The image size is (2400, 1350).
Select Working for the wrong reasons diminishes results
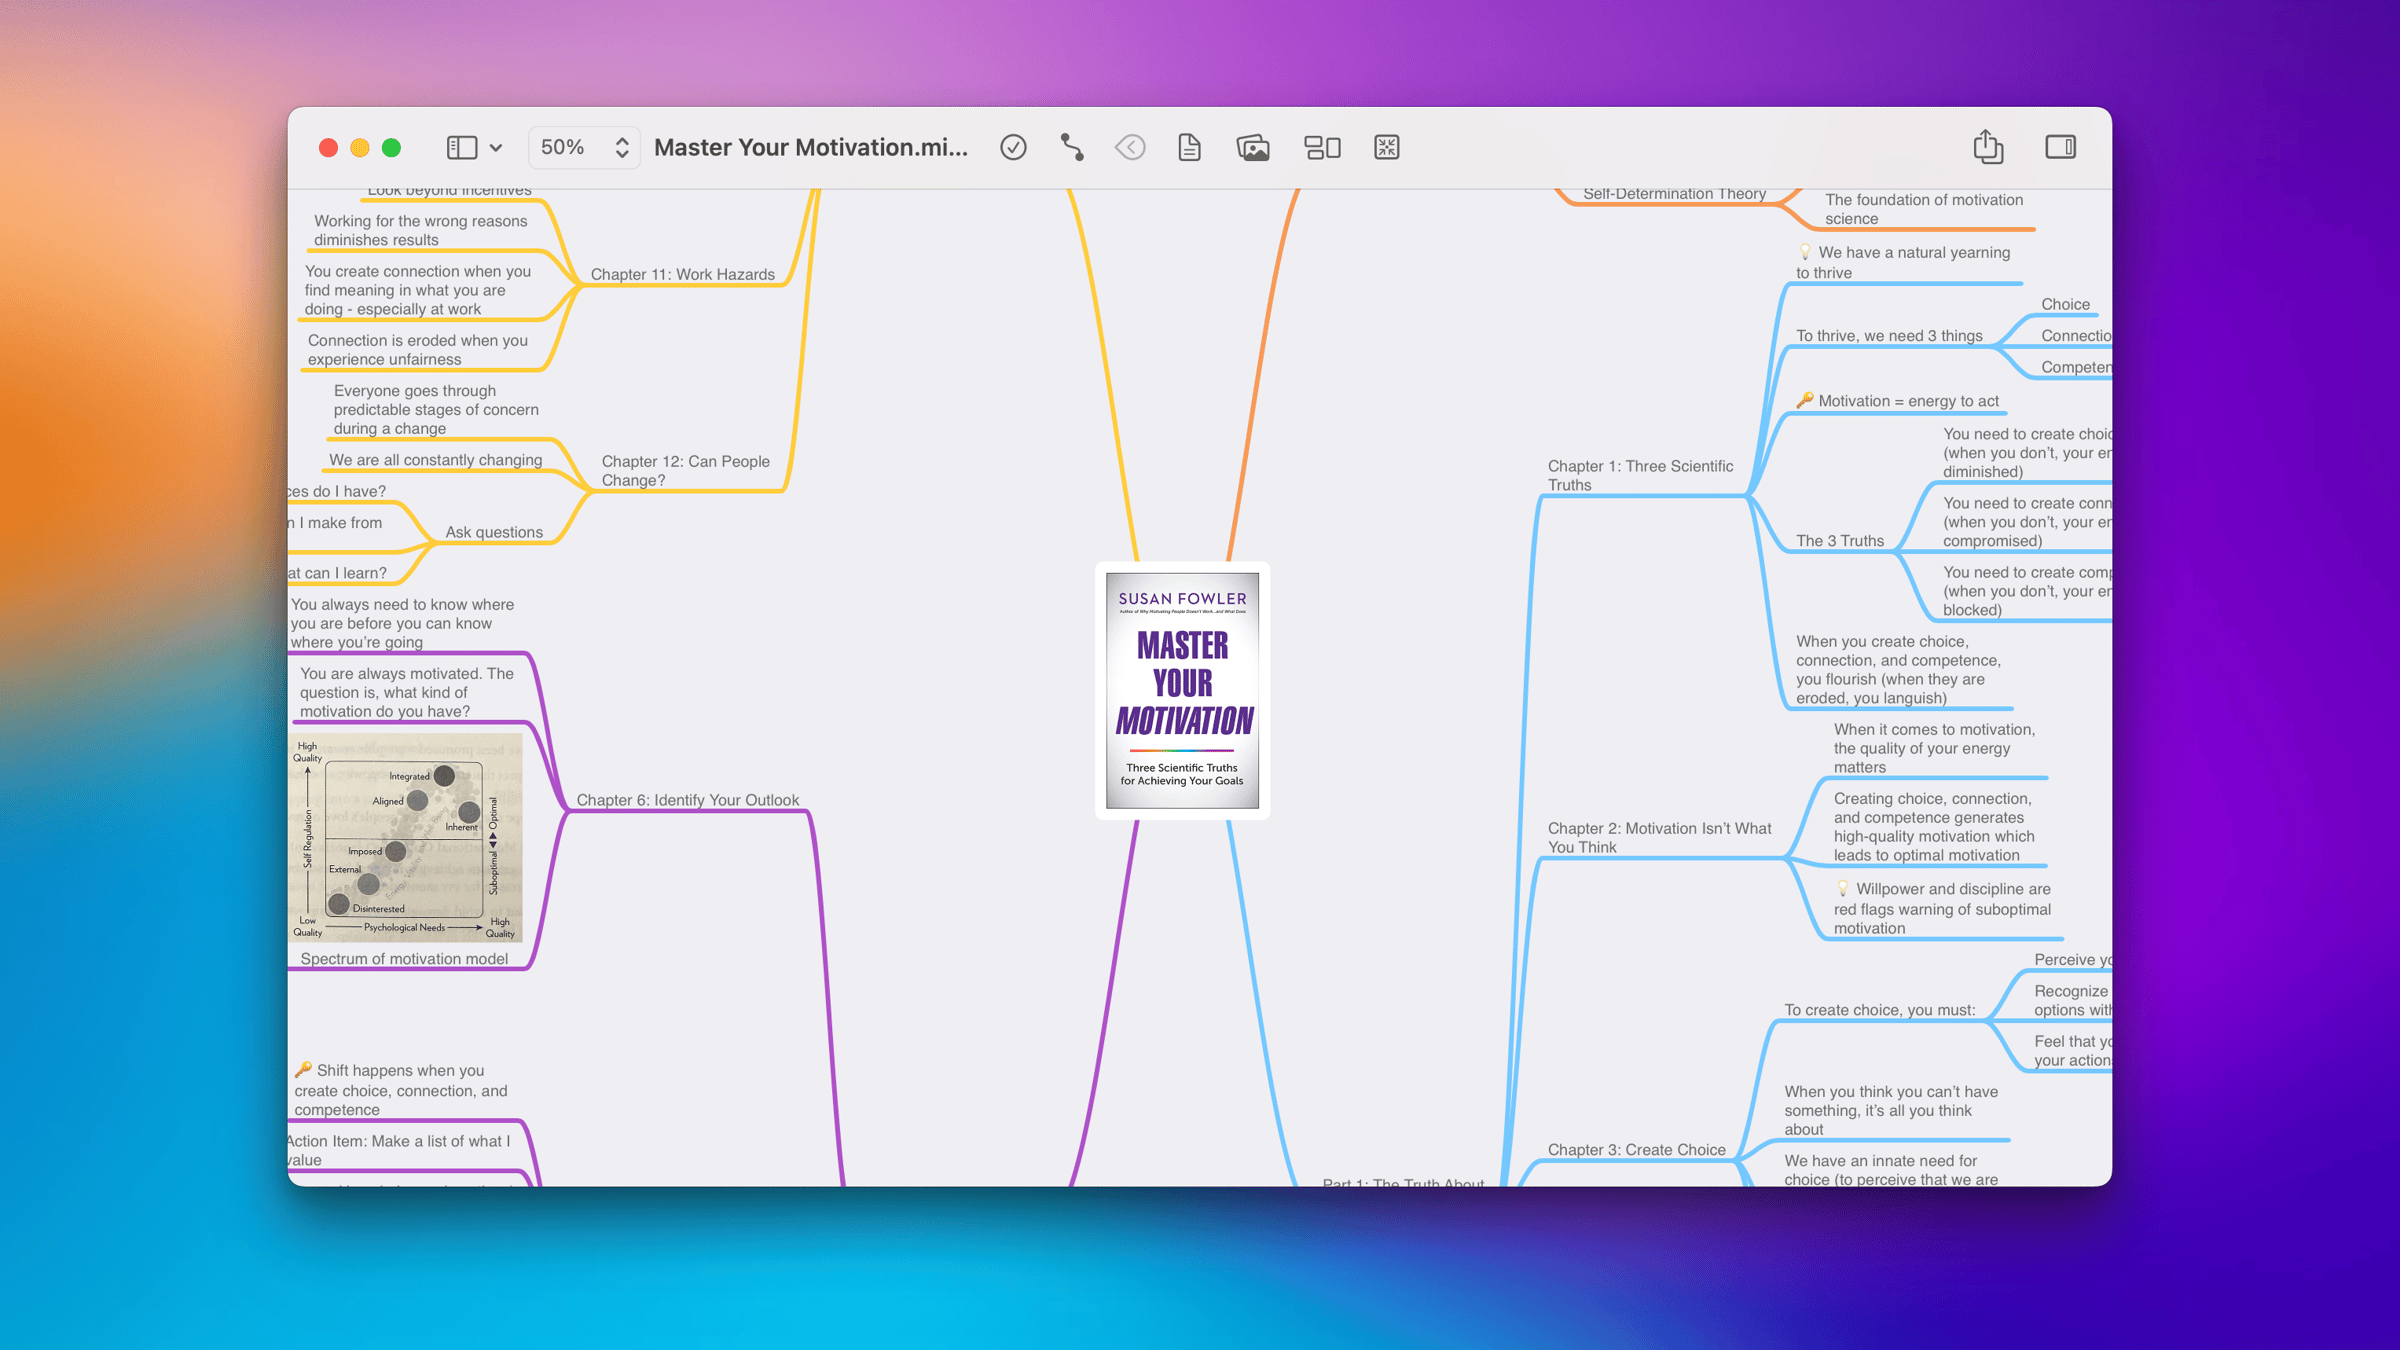coord(420,230)
